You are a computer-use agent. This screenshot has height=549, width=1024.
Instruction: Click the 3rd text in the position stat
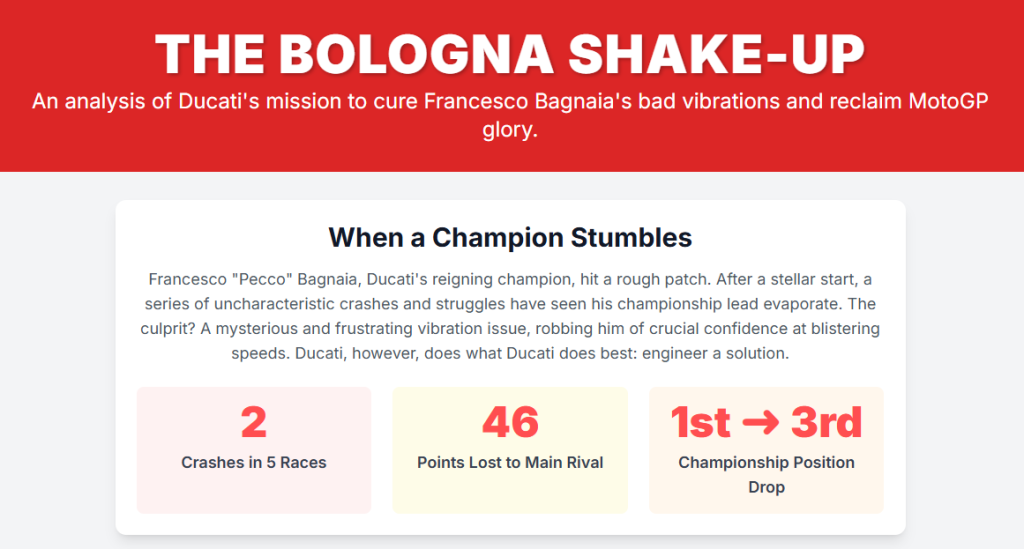tap(826, 423)
